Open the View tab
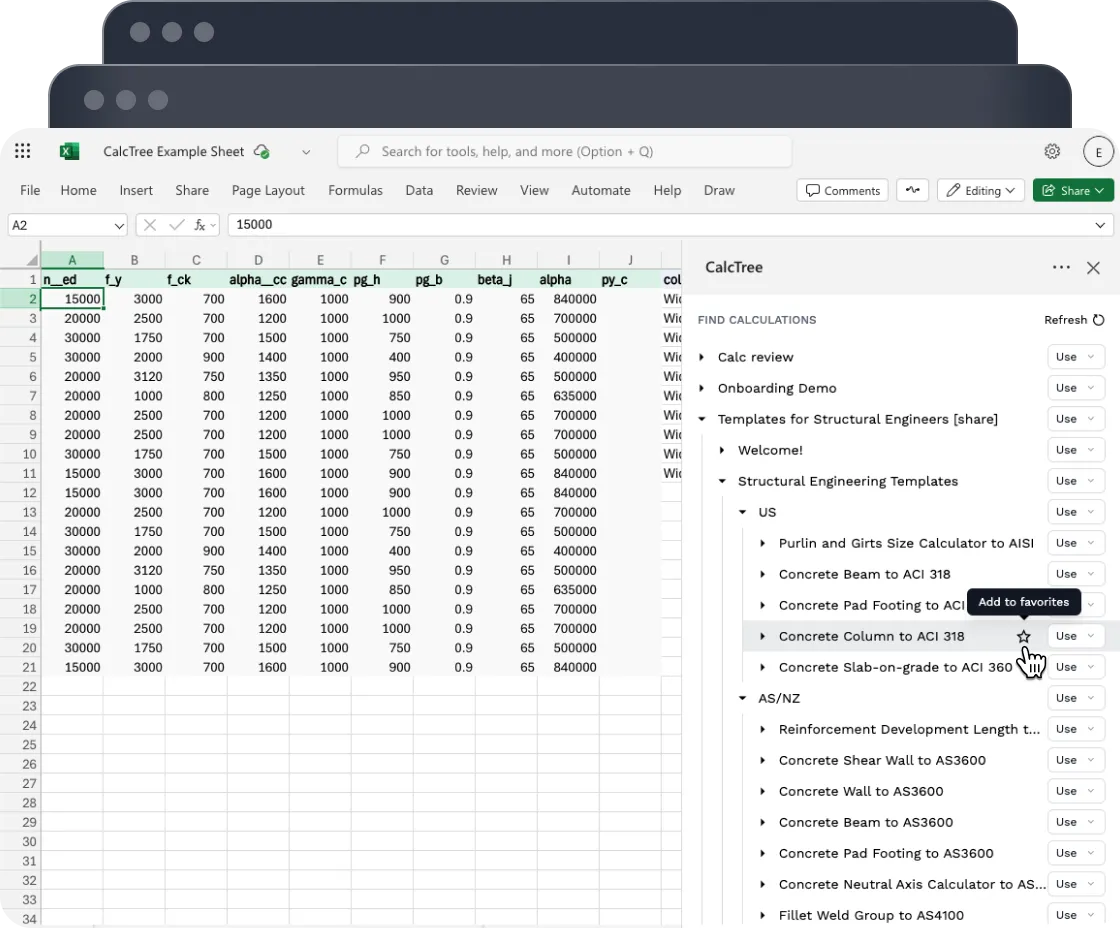Image resolution: width=1120 pixels, height=928 pixels. click(x=534, y=190)
